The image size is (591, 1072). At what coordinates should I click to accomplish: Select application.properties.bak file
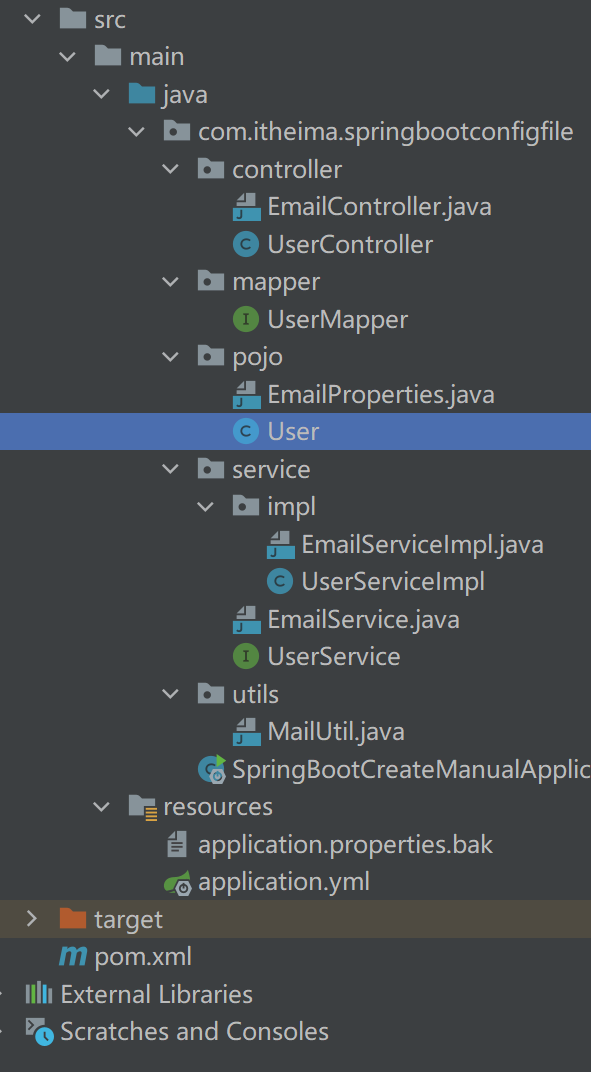click(345, 844)
